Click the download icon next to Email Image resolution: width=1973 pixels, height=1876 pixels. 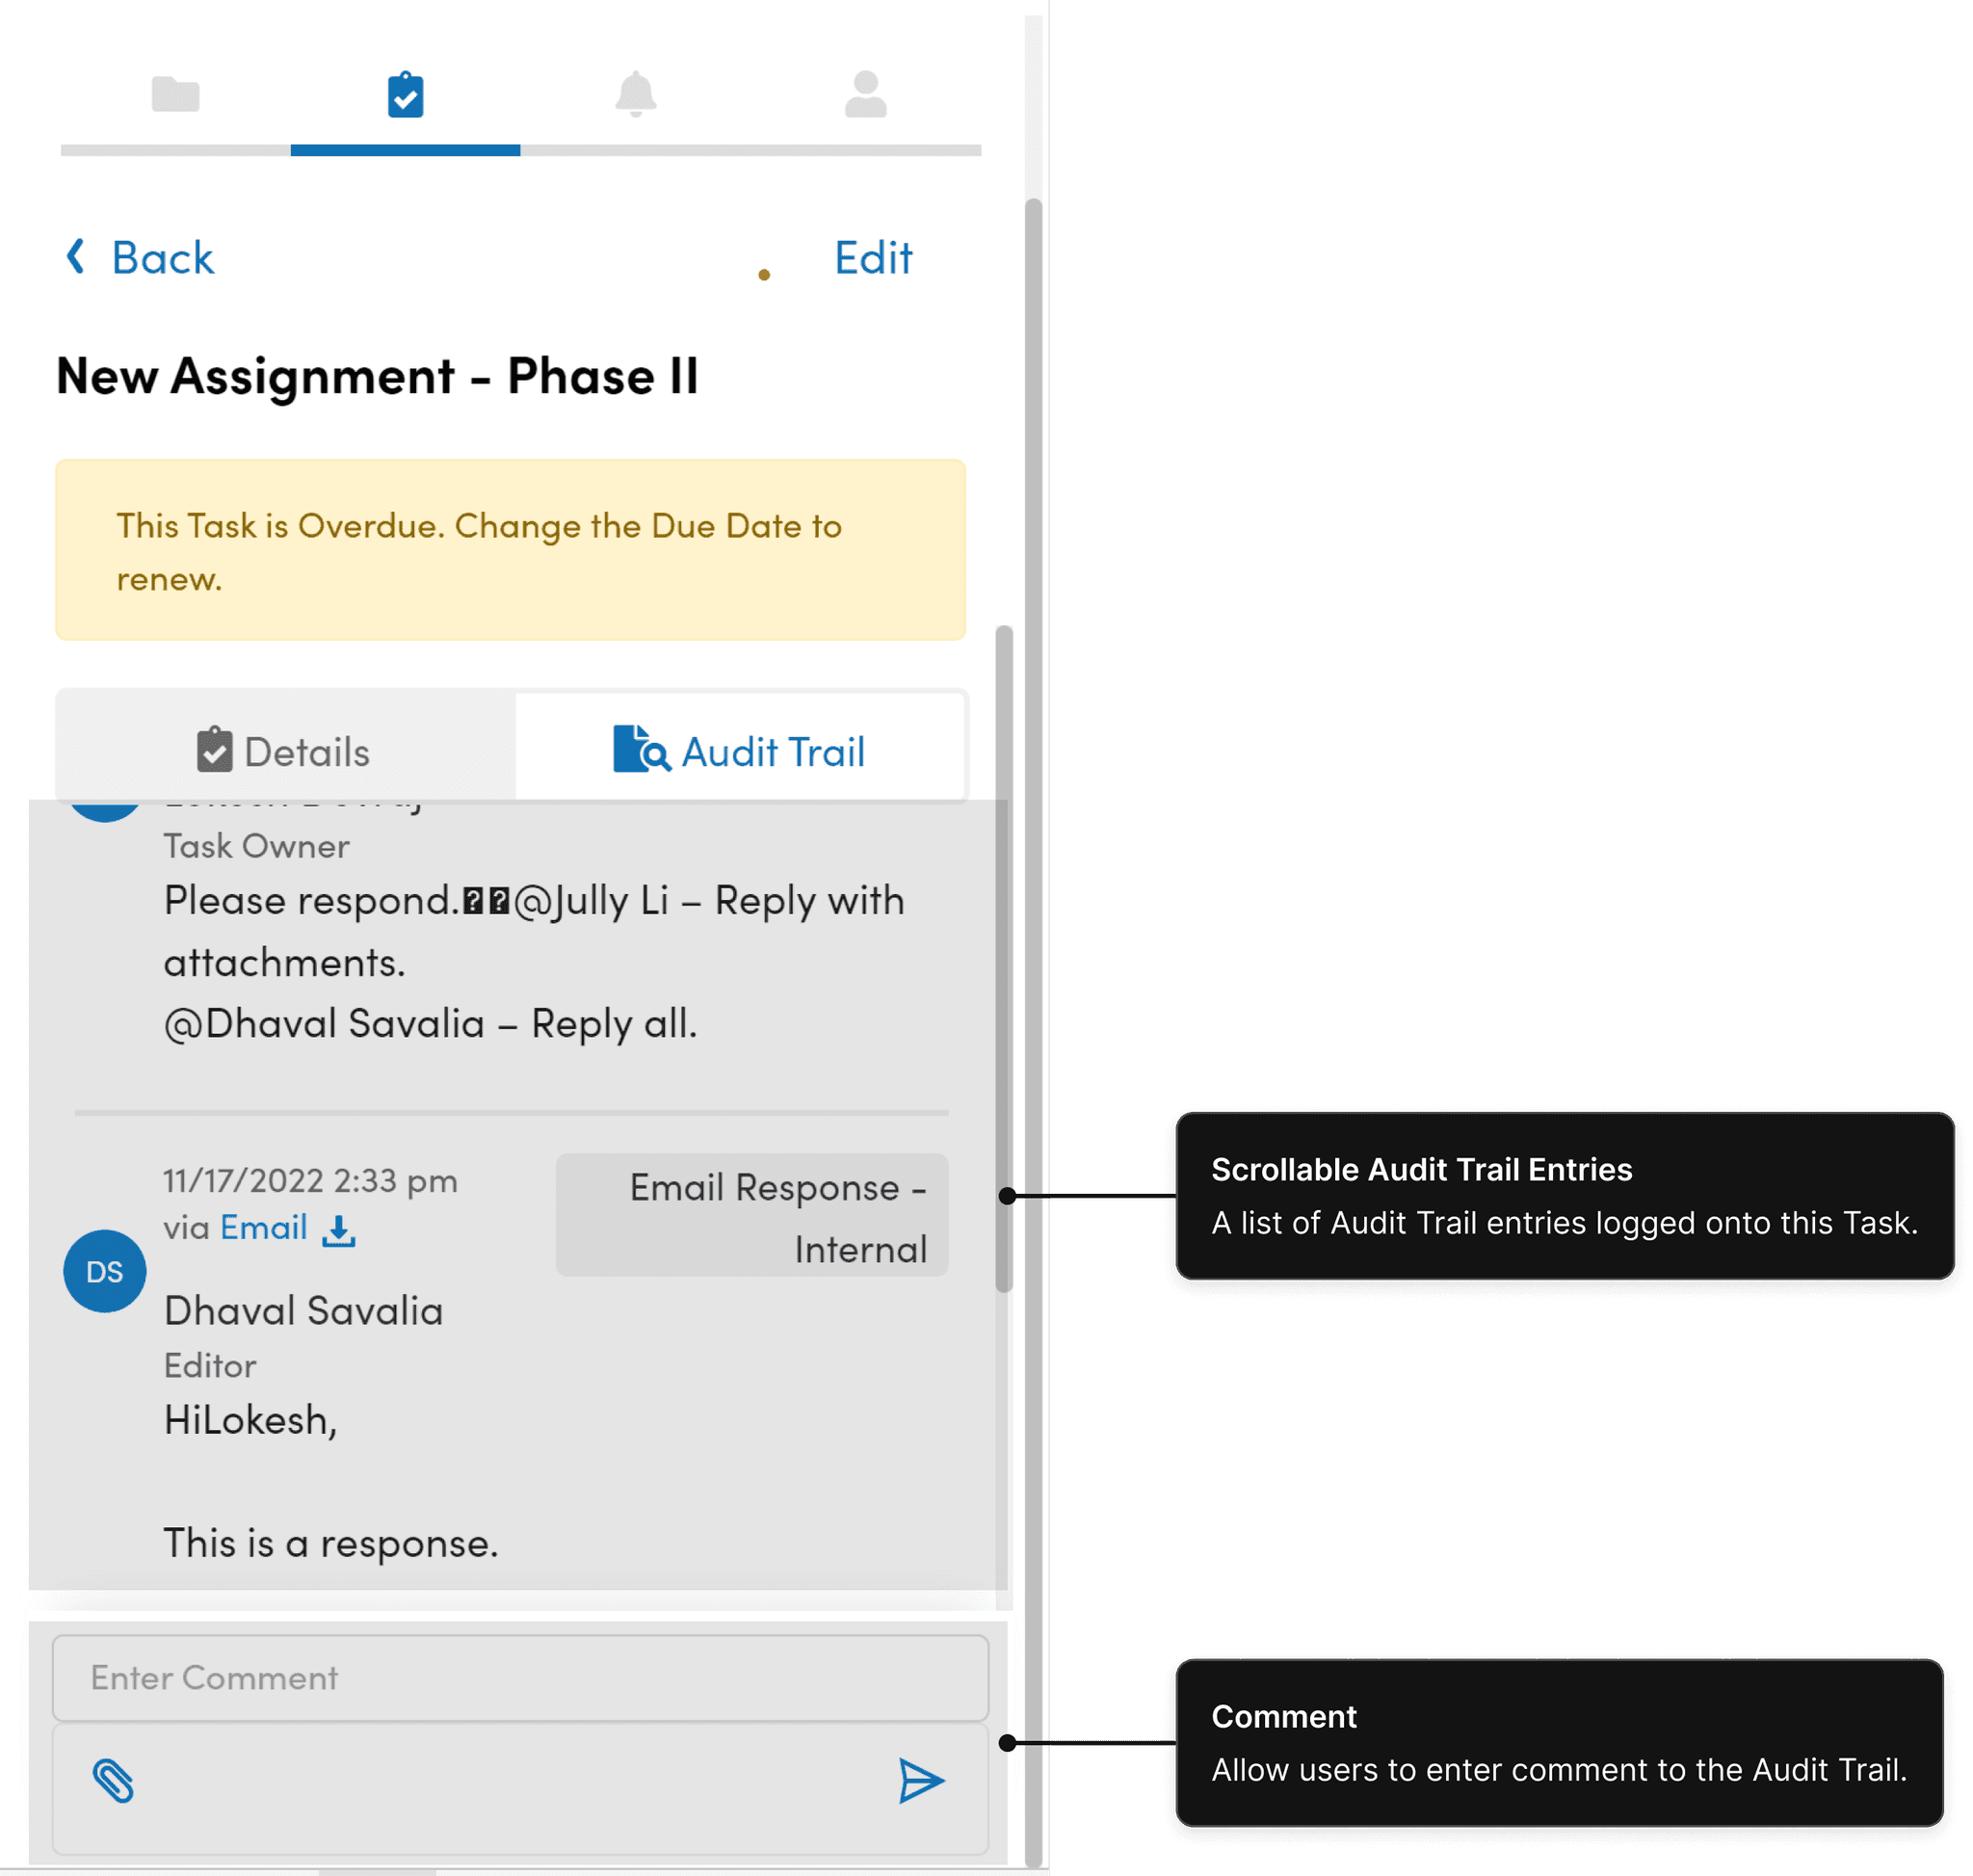click(339, 1231)
